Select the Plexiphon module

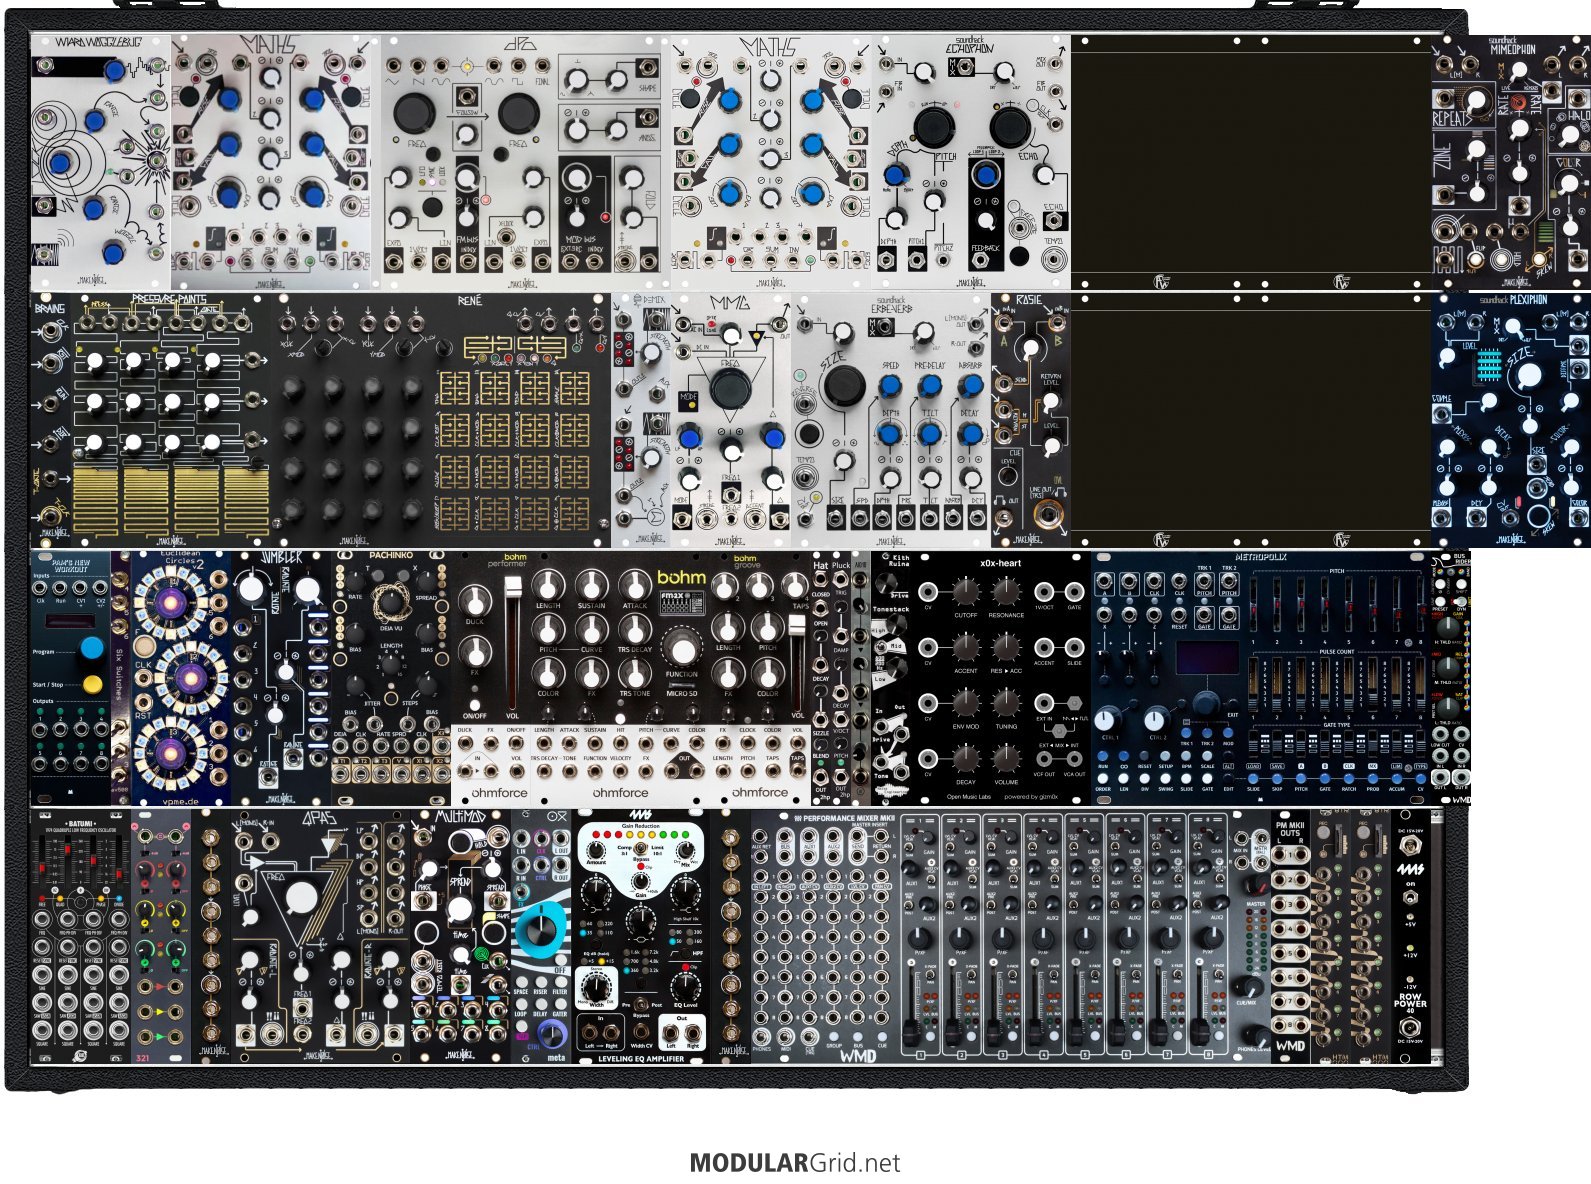coord(1511,420)
